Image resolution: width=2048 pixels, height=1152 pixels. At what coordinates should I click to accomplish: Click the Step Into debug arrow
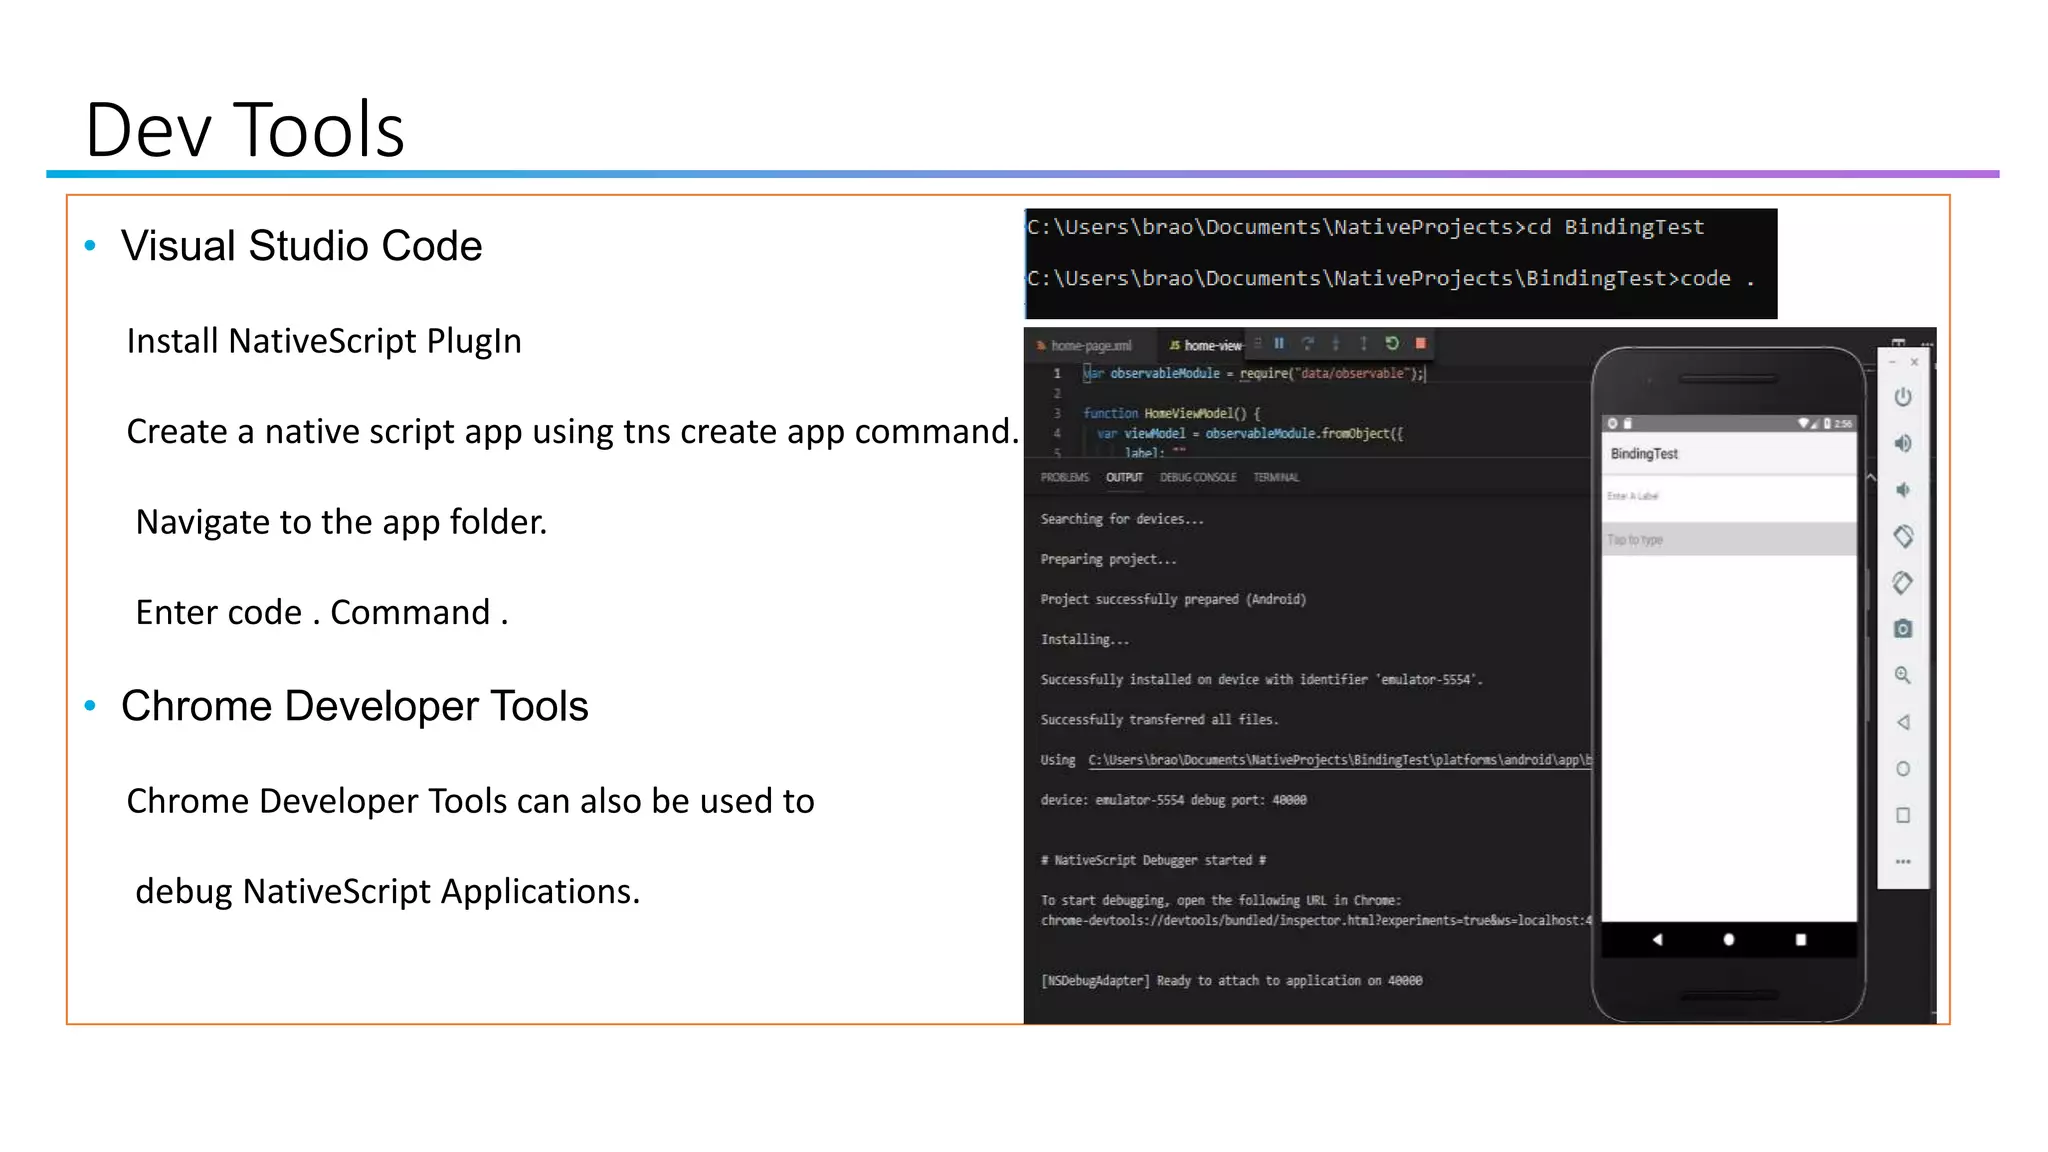click(x=1336, y=343)
